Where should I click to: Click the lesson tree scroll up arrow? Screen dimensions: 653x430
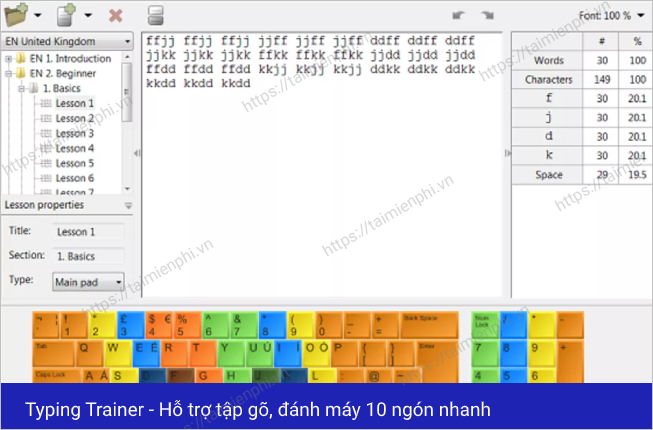click(x=127, y=57)
